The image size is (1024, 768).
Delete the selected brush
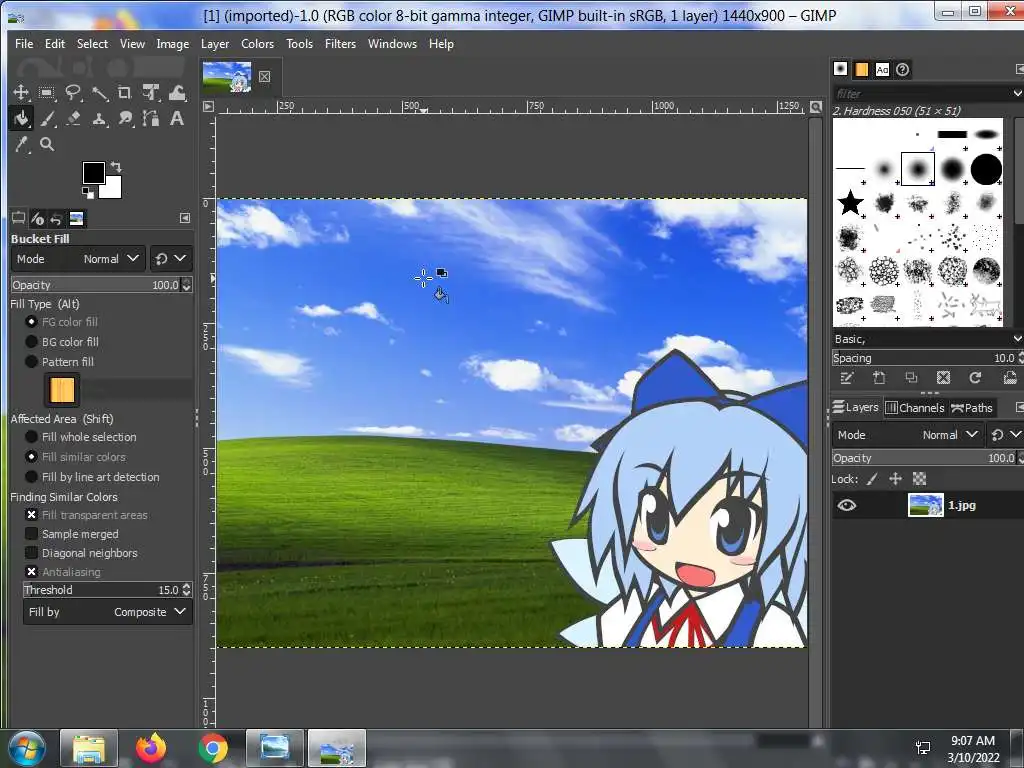(x=943, y=377)
